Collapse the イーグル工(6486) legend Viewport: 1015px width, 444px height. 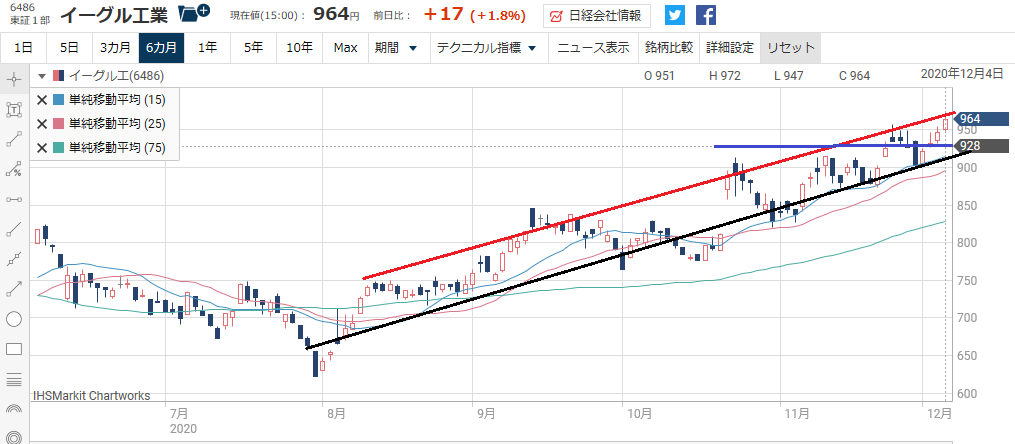[x=42, y=76]
